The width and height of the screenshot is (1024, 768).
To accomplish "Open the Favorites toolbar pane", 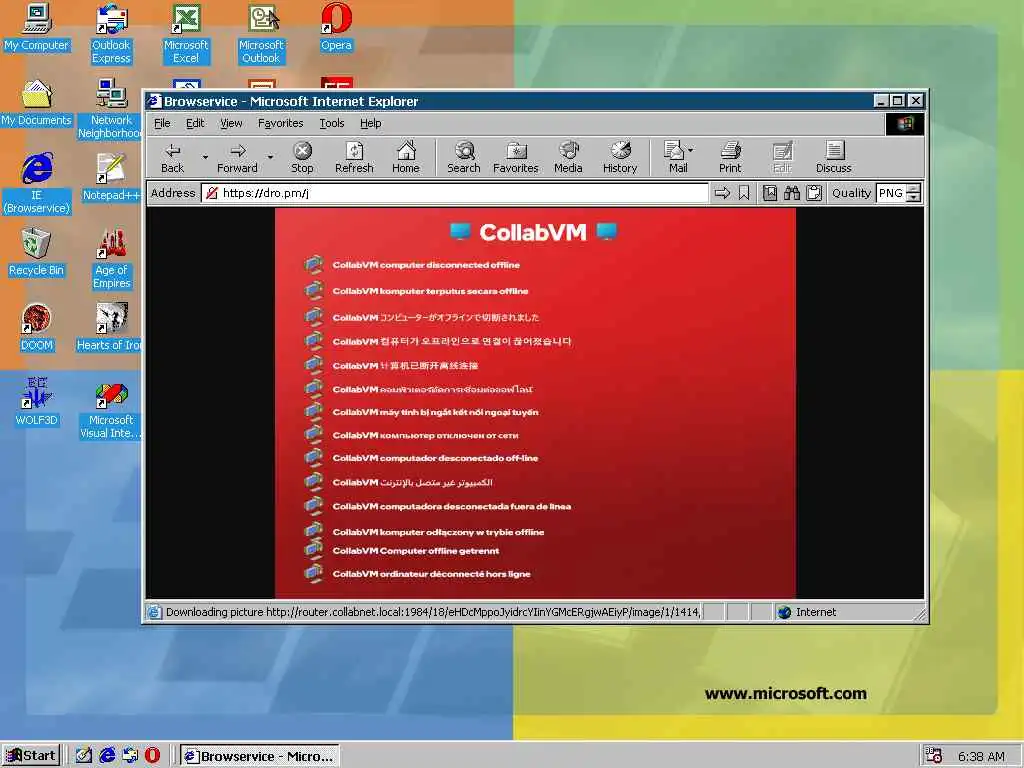I will (515, 158).
